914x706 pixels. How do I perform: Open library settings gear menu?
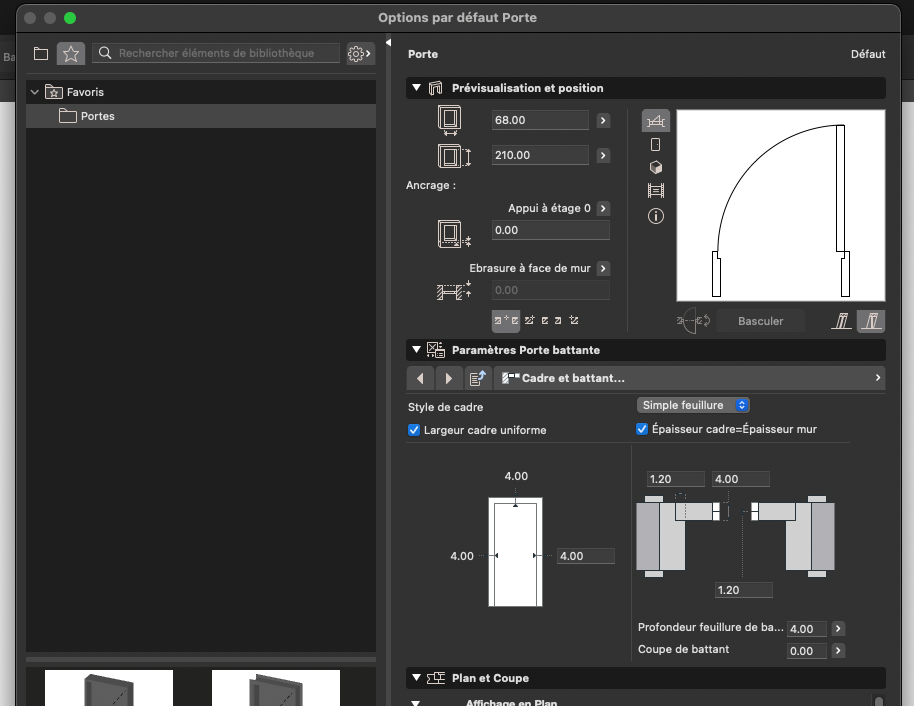click(360, 54)
